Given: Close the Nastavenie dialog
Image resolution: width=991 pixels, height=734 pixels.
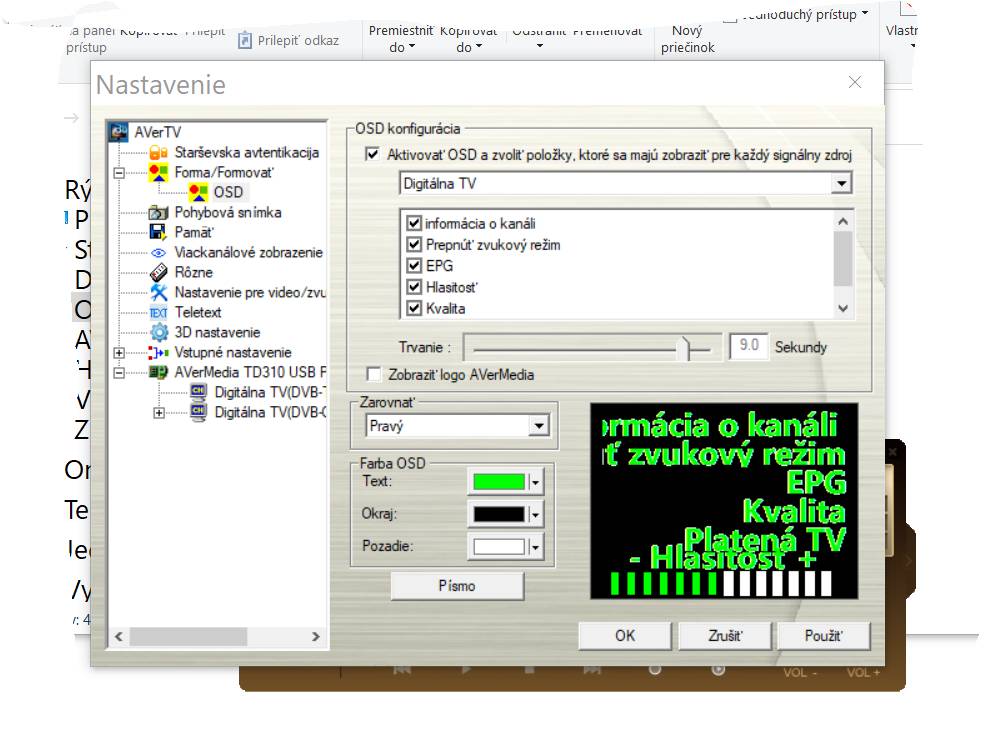Looking at the screenshot, I should [x=855, y=82].
